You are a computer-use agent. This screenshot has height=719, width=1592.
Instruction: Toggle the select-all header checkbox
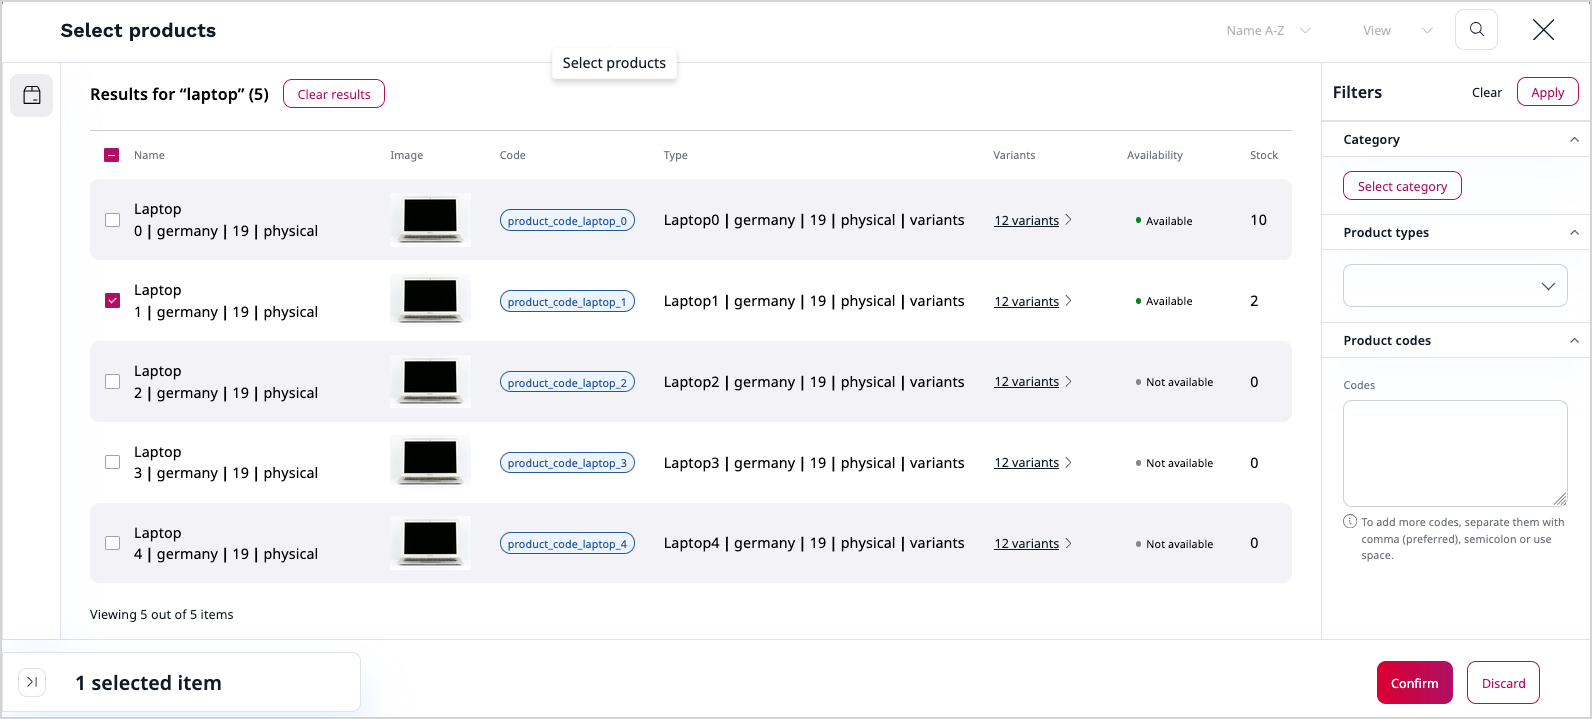tap(112, 155)
